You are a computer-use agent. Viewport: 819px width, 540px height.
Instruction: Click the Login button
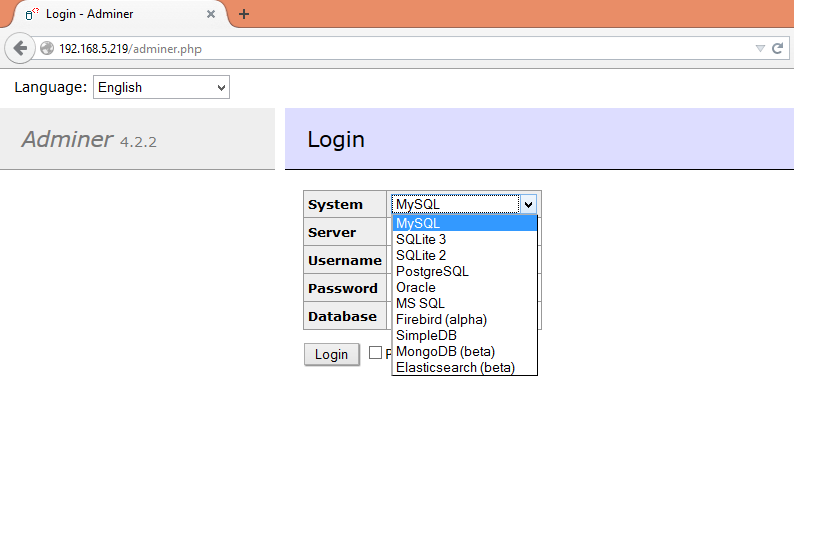pos(332,354)
